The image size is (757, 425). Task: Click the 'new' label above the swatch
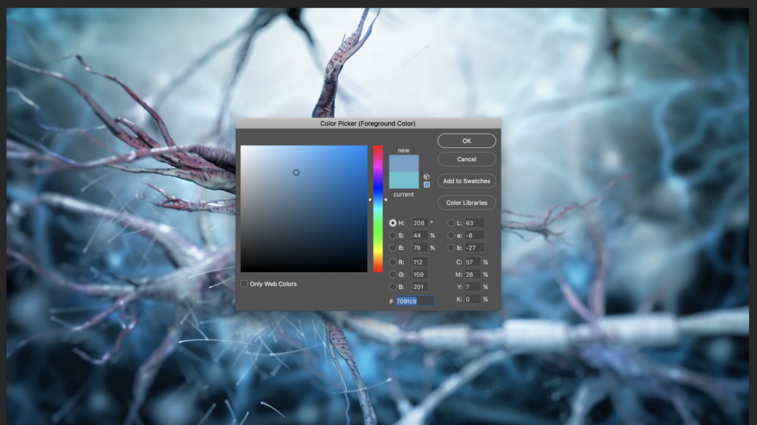[404, 151]
